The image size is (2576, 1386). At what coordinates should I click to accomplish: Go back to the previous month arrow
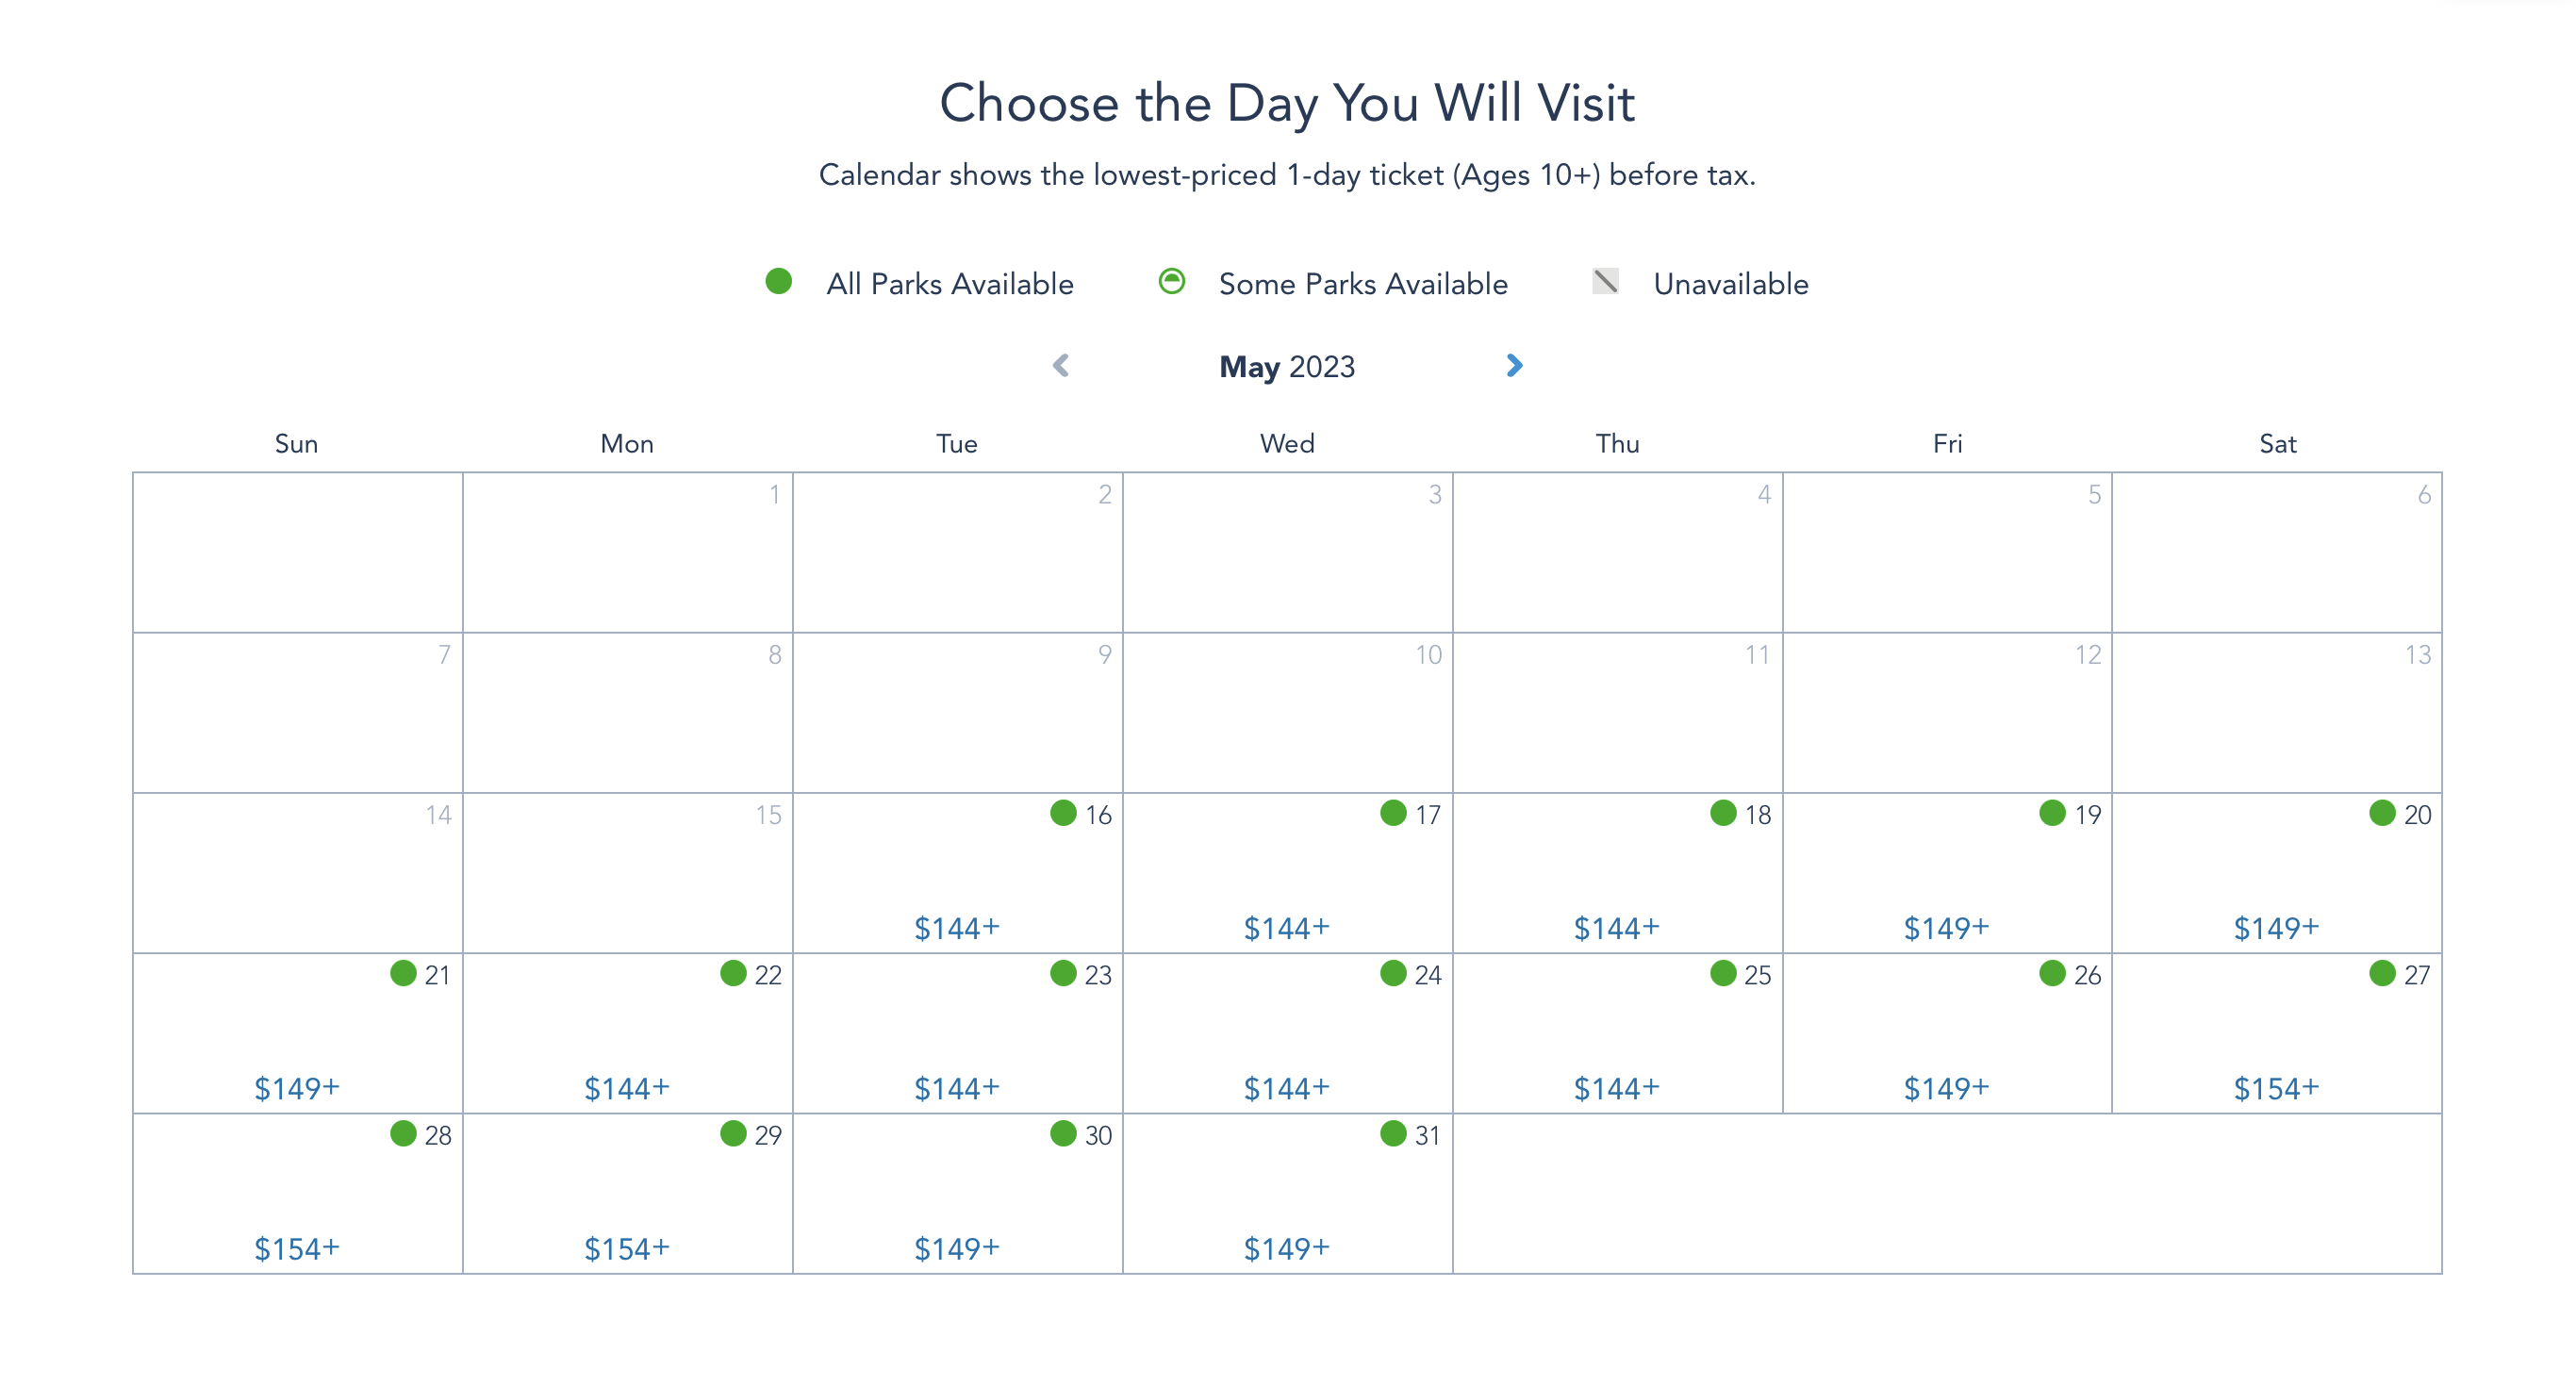pos(1061,366)
